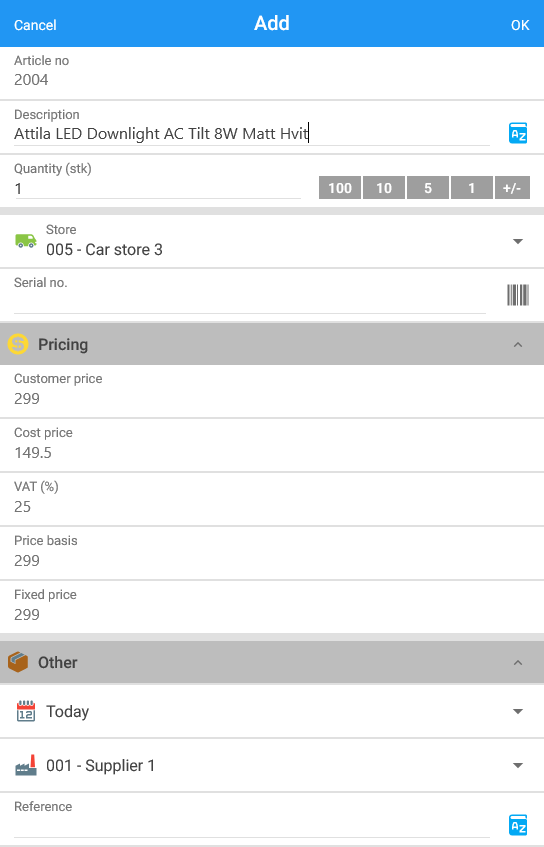This screenshot has width=544, height=847.
Task: Open text picker icon beside Description
Action: tap(518, 133)
